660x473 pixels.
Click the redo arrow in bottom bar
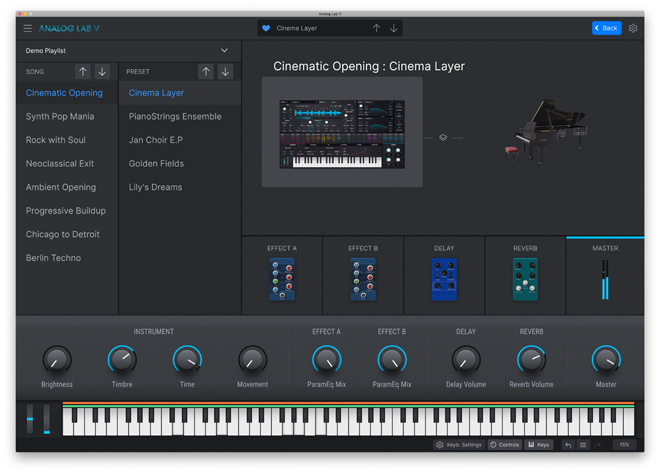coord(598,445)
